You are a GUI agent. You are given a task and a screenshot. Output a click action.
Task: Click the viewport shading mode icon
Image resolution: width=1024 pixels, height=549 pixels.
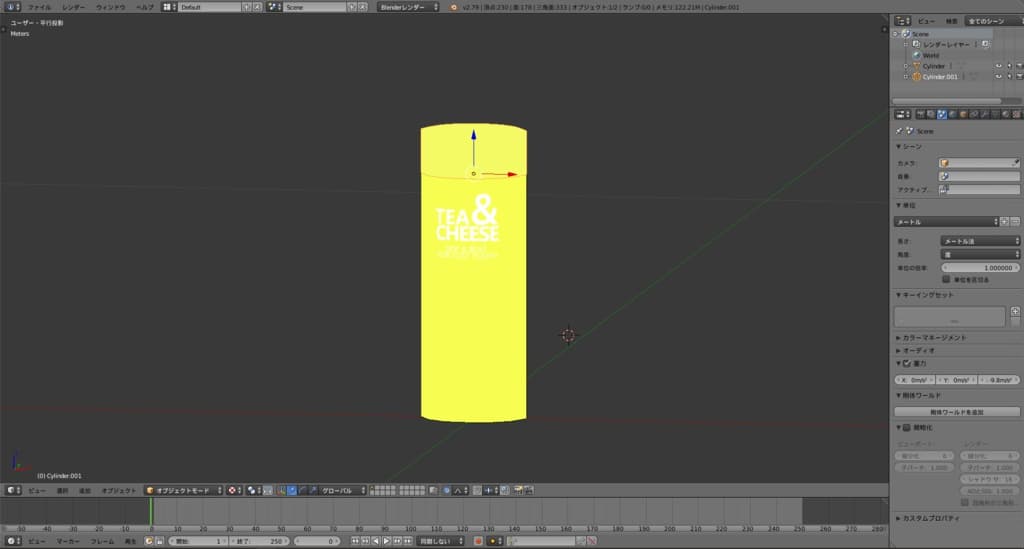point(232,491)
